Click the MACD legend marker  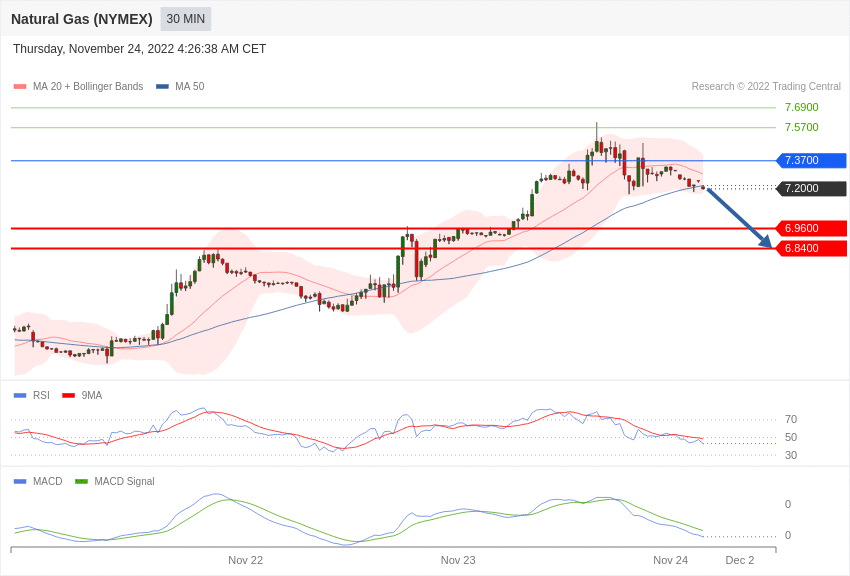click(20, 481)
